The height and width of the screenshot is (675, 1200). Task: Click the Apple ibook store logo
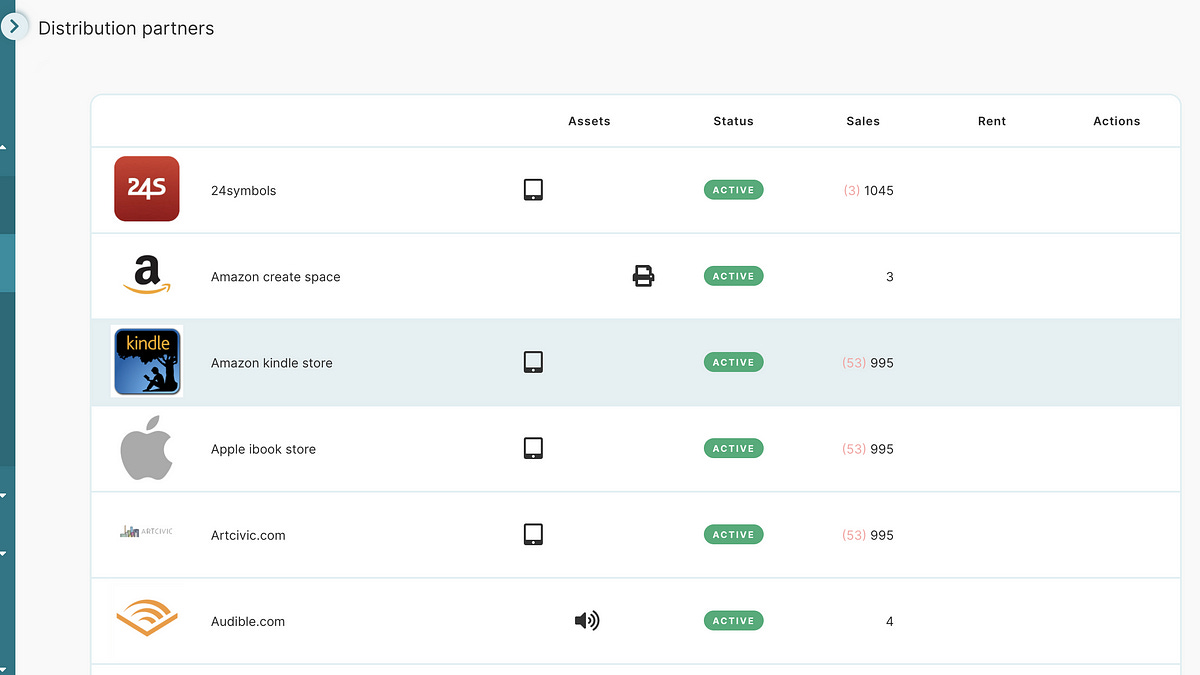click(147, 448)
